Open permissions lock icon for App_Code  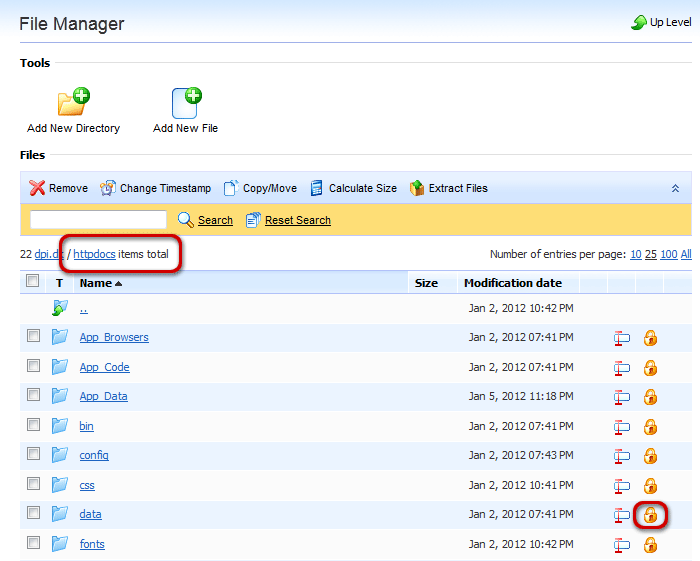click(x=650, y=368)
